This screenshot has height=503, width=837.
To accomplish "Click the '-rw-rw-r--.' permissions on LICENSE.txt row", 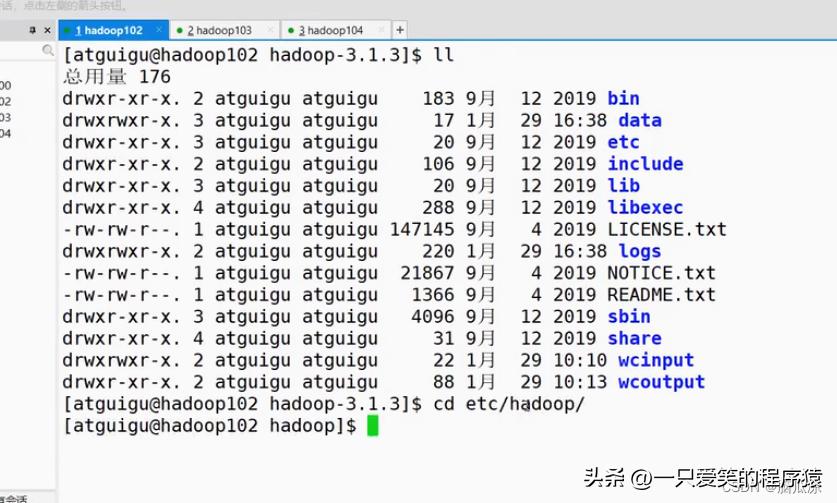I will (122, 230).
